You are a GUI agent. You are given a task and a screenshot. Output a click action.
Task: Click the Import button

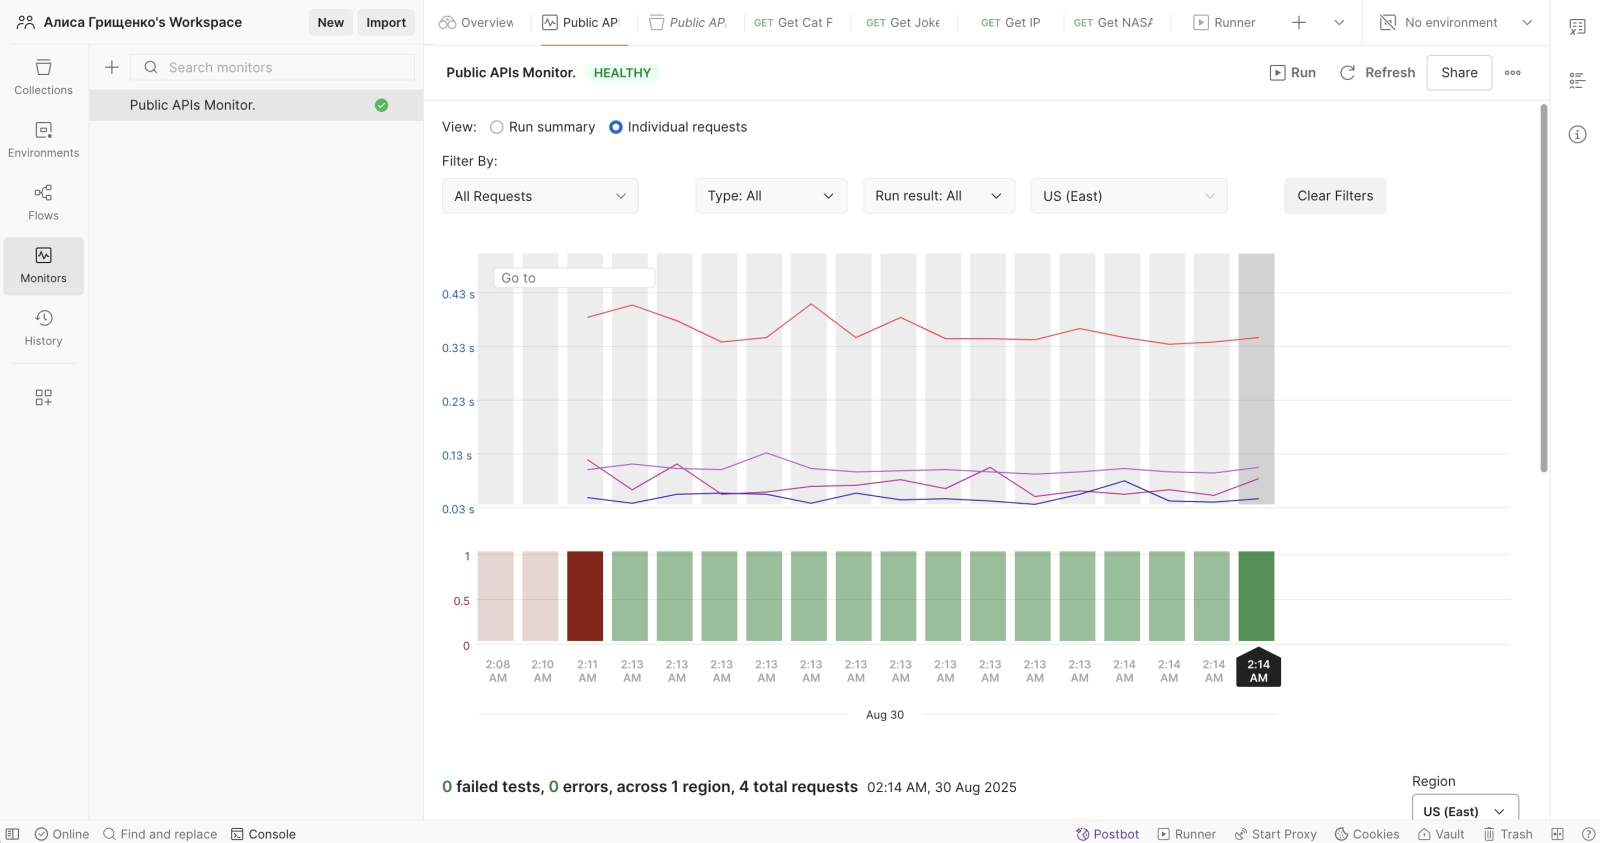(386, 22)
